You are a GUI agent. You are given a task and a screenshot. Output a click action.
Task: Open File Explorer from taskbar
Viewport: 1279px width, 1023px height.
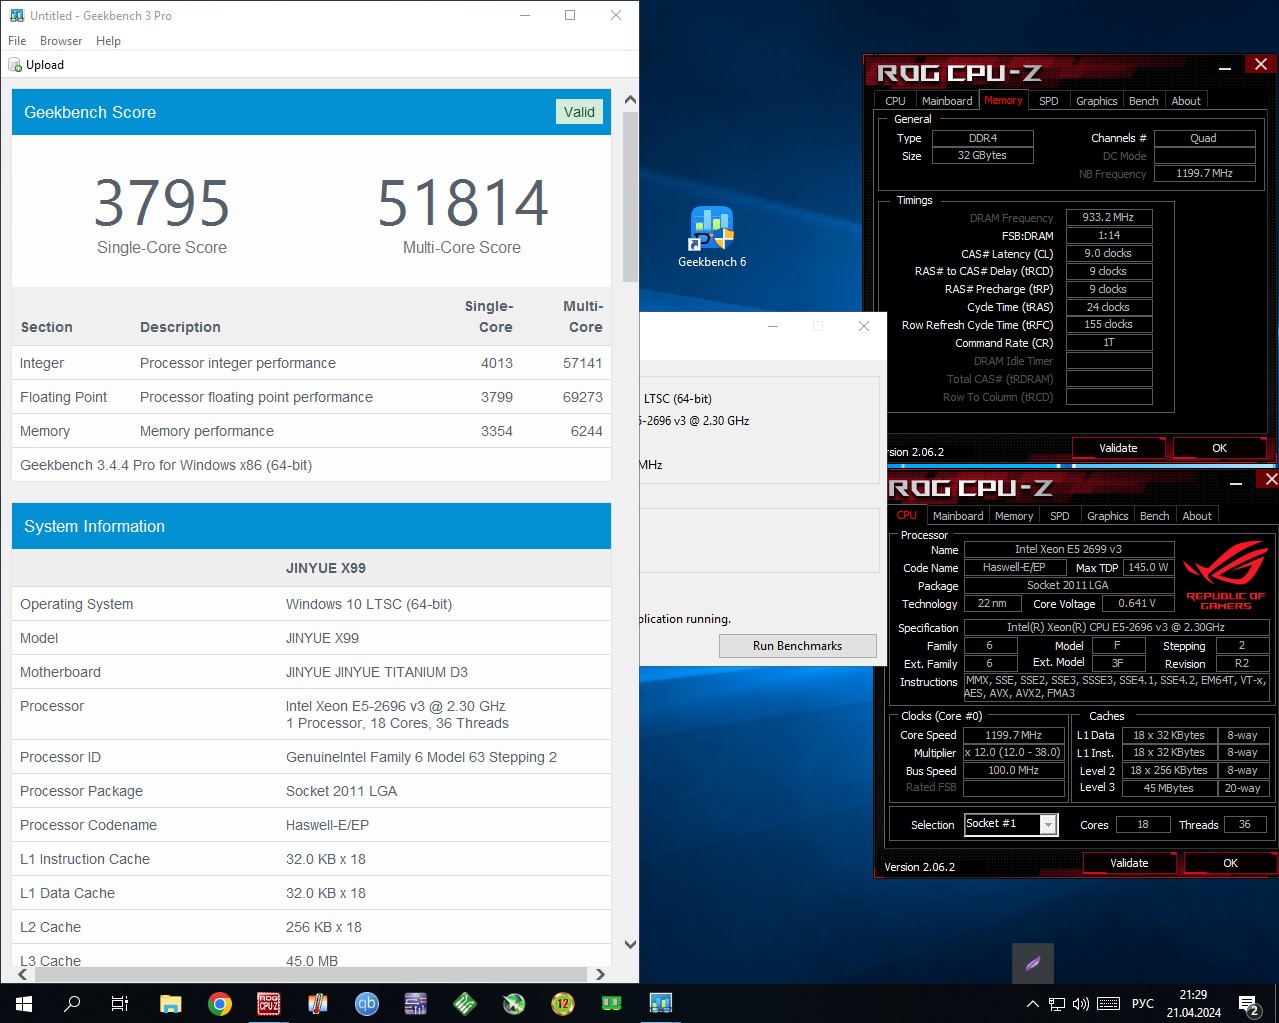(x=170, y=1003)
